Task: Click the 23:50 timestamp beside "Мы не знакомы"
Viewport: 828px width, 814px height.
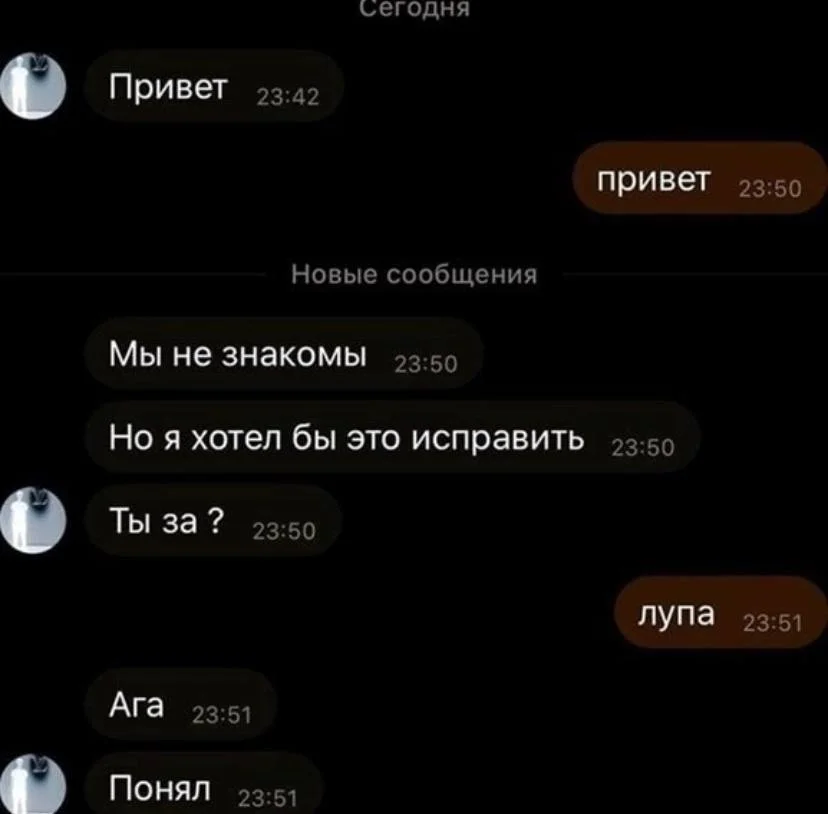Action: pyautogui.click(x=426, y=364)
